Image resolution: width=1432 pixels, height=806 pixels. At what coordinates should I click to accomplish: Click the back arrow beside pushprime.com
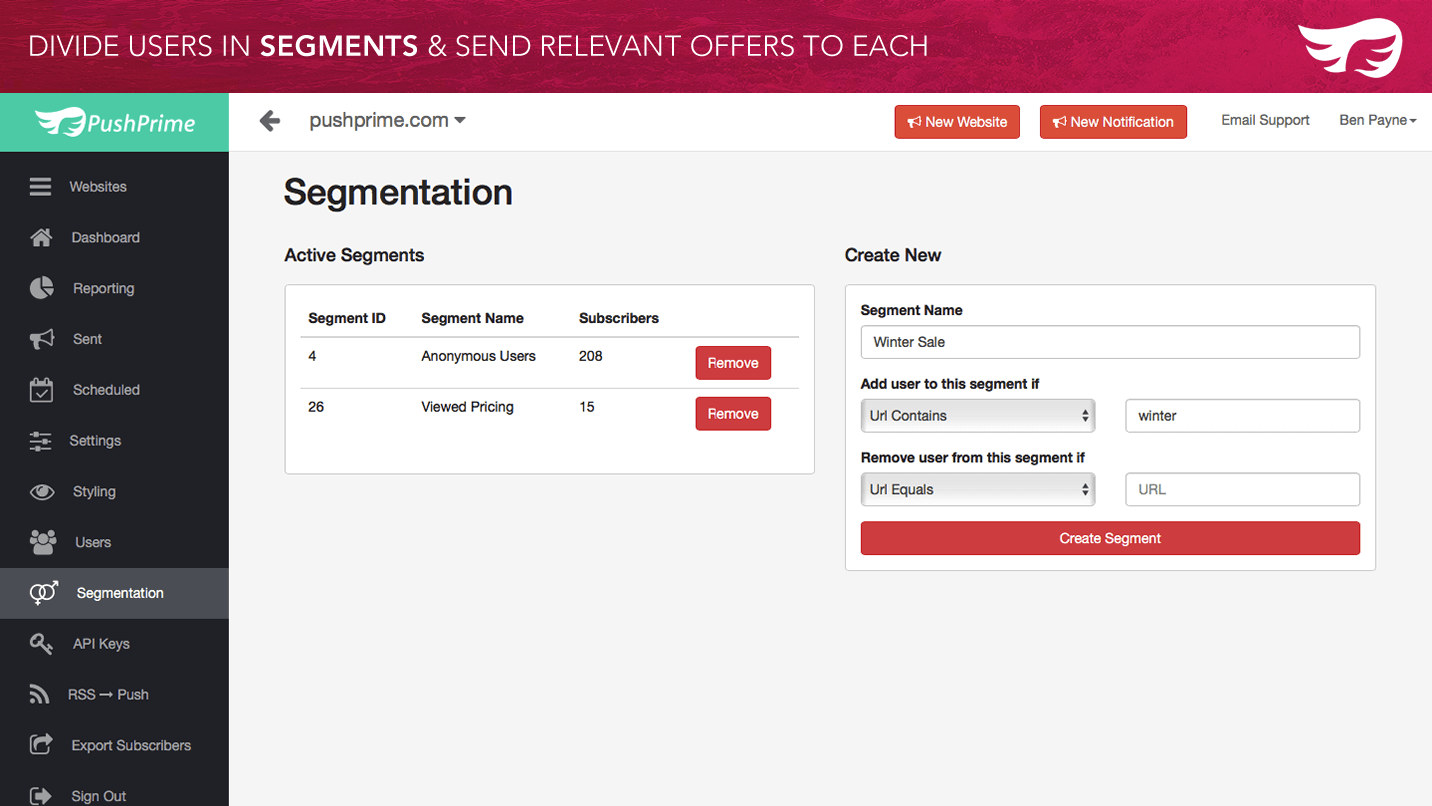[x=270, y=121]
